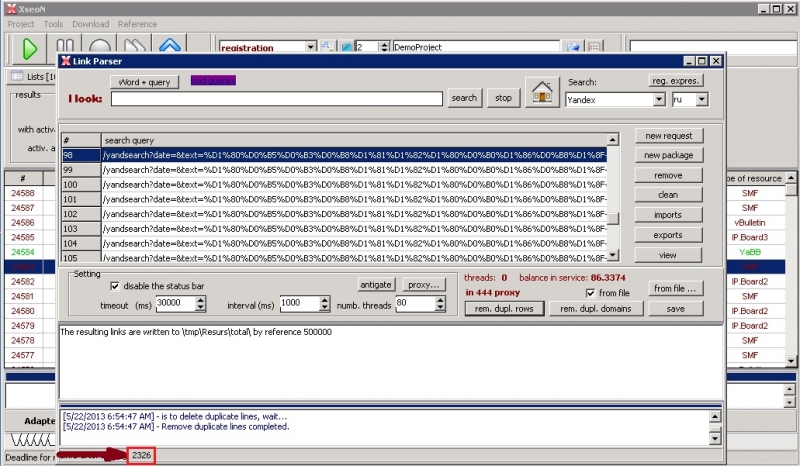The height and width of the screenshot is (466, 800).
Task: Click the home icon in Link Parser
Action: (542, 93)
